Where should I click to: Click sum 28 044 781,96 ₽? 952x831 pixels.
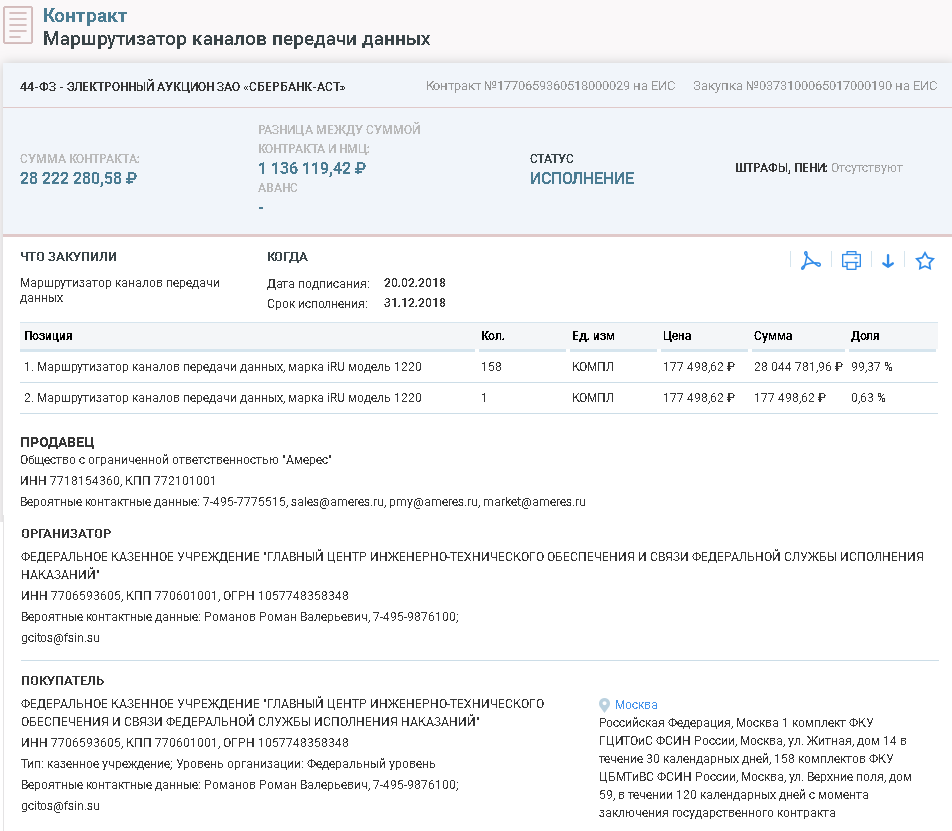click(x=798, y=367)
